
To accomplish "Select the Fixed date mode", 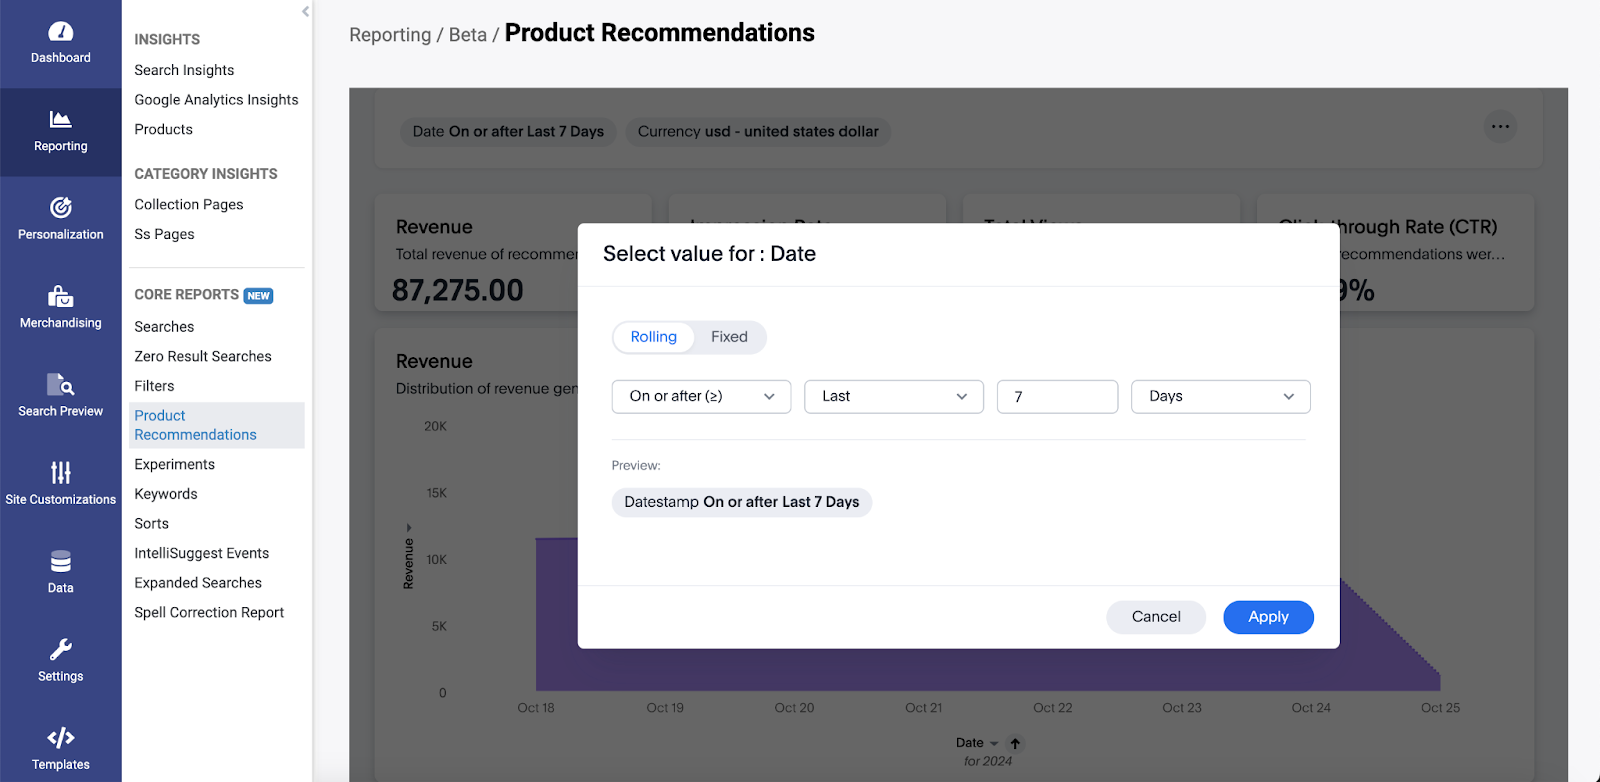I will (x=729, y=337).
